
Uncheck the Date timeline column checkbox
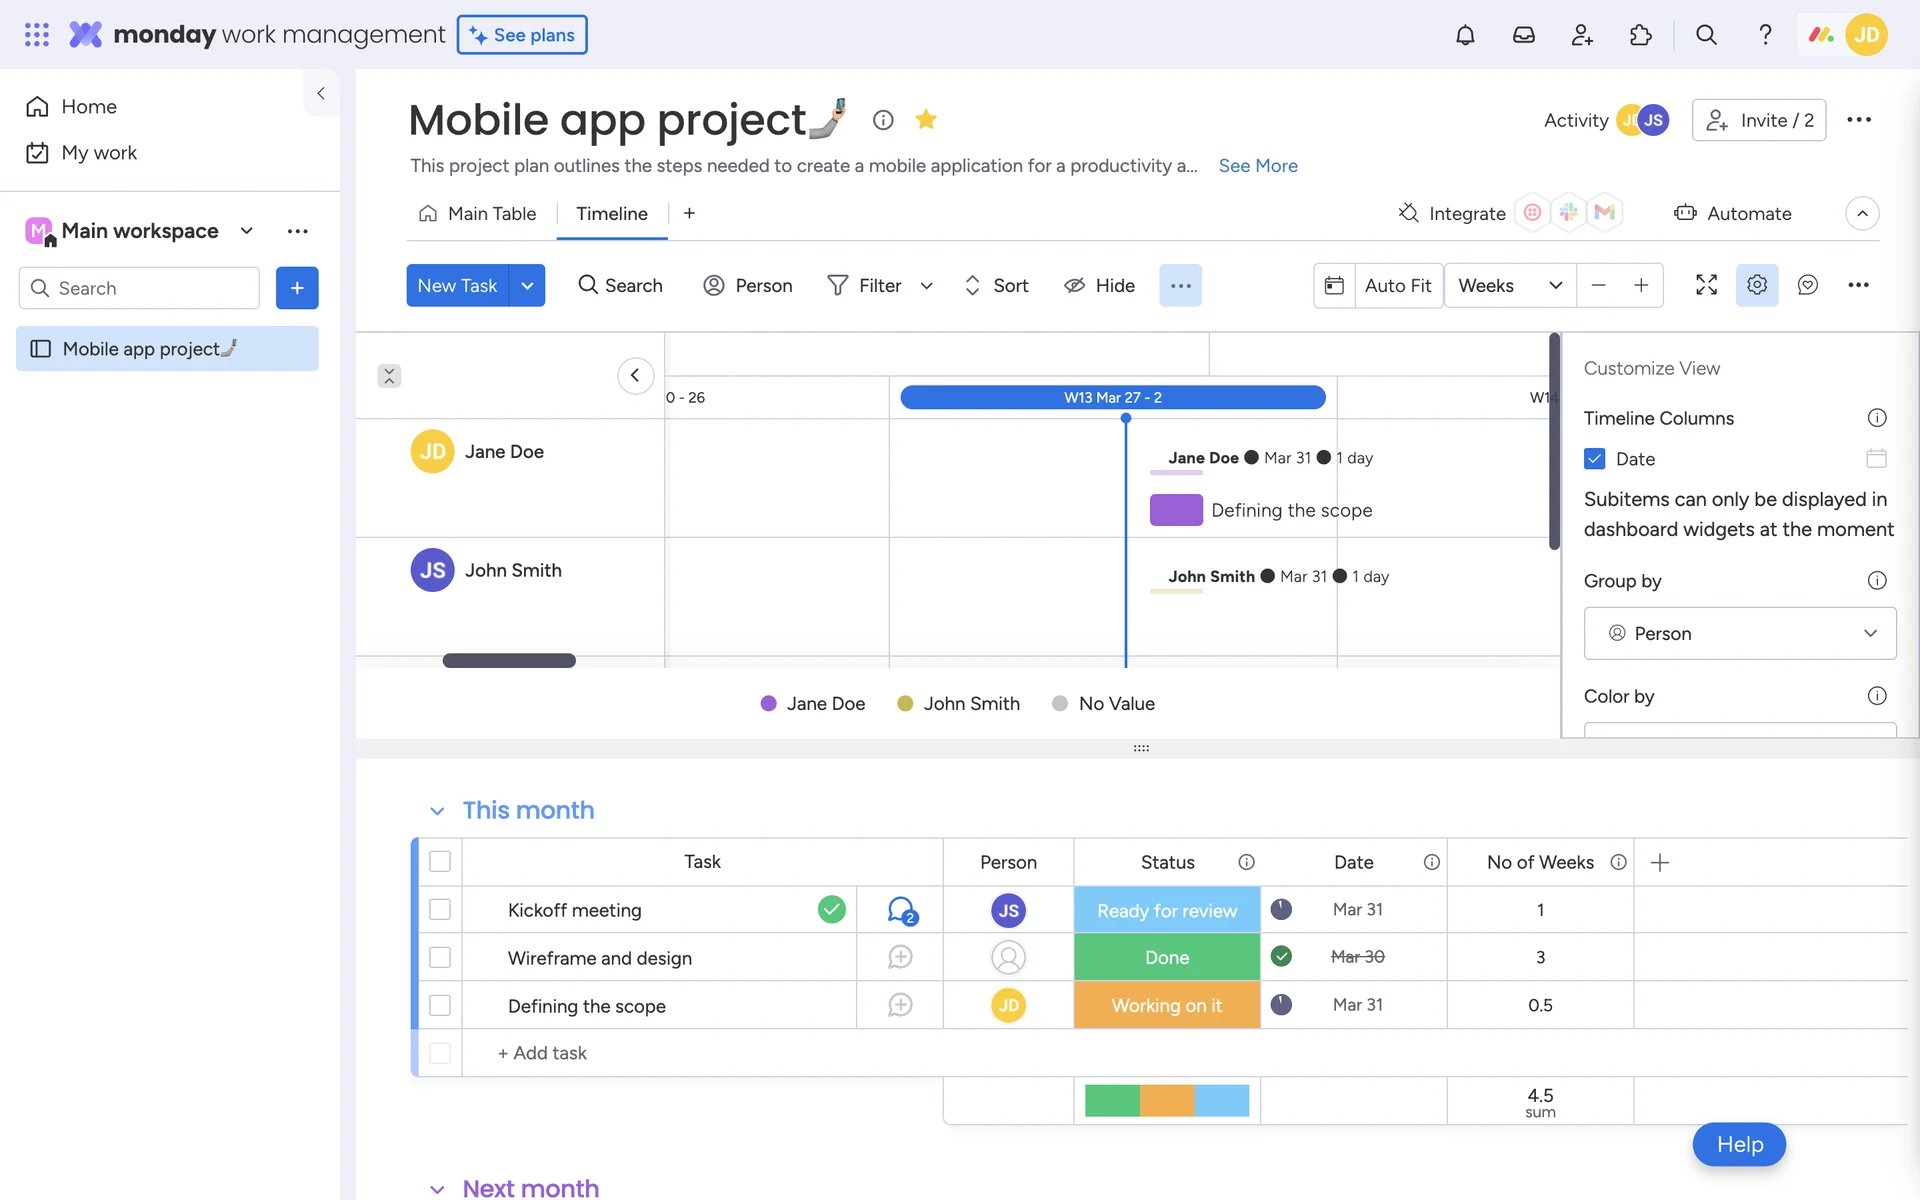coord(1595,459)
